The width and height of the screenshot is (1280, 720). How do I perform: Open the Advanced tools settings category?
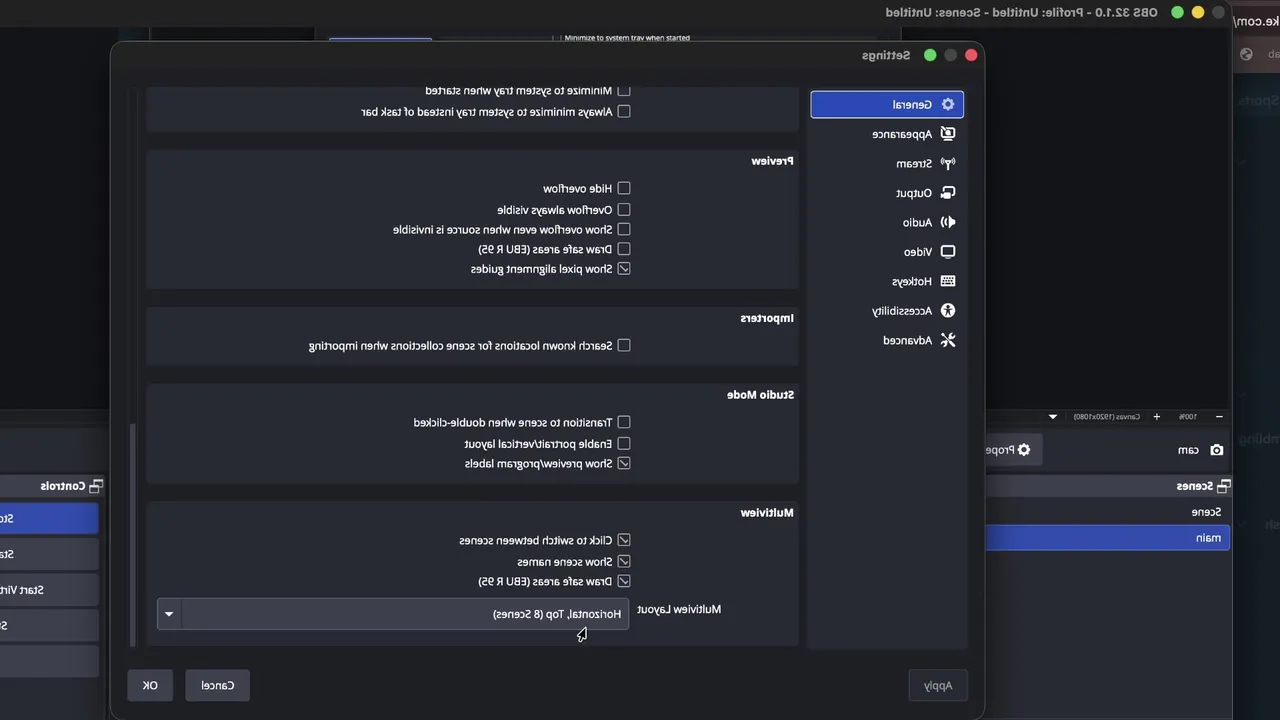[919, 340]
